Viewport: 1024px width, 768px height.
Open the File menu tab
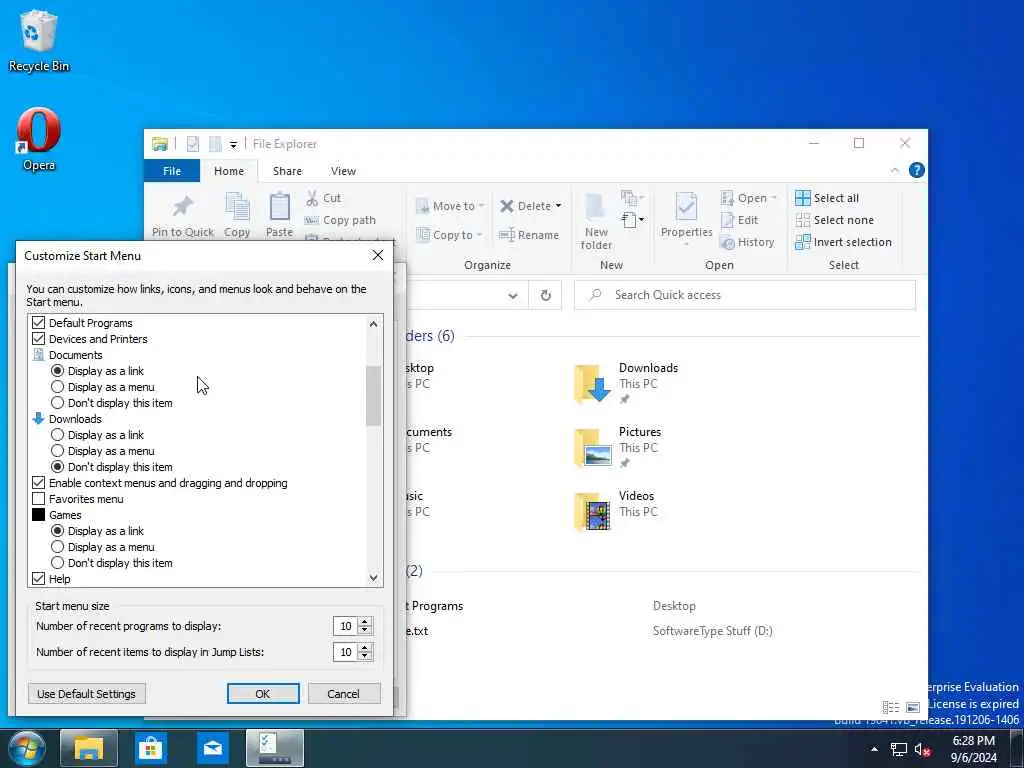click(x=172, y=171)
